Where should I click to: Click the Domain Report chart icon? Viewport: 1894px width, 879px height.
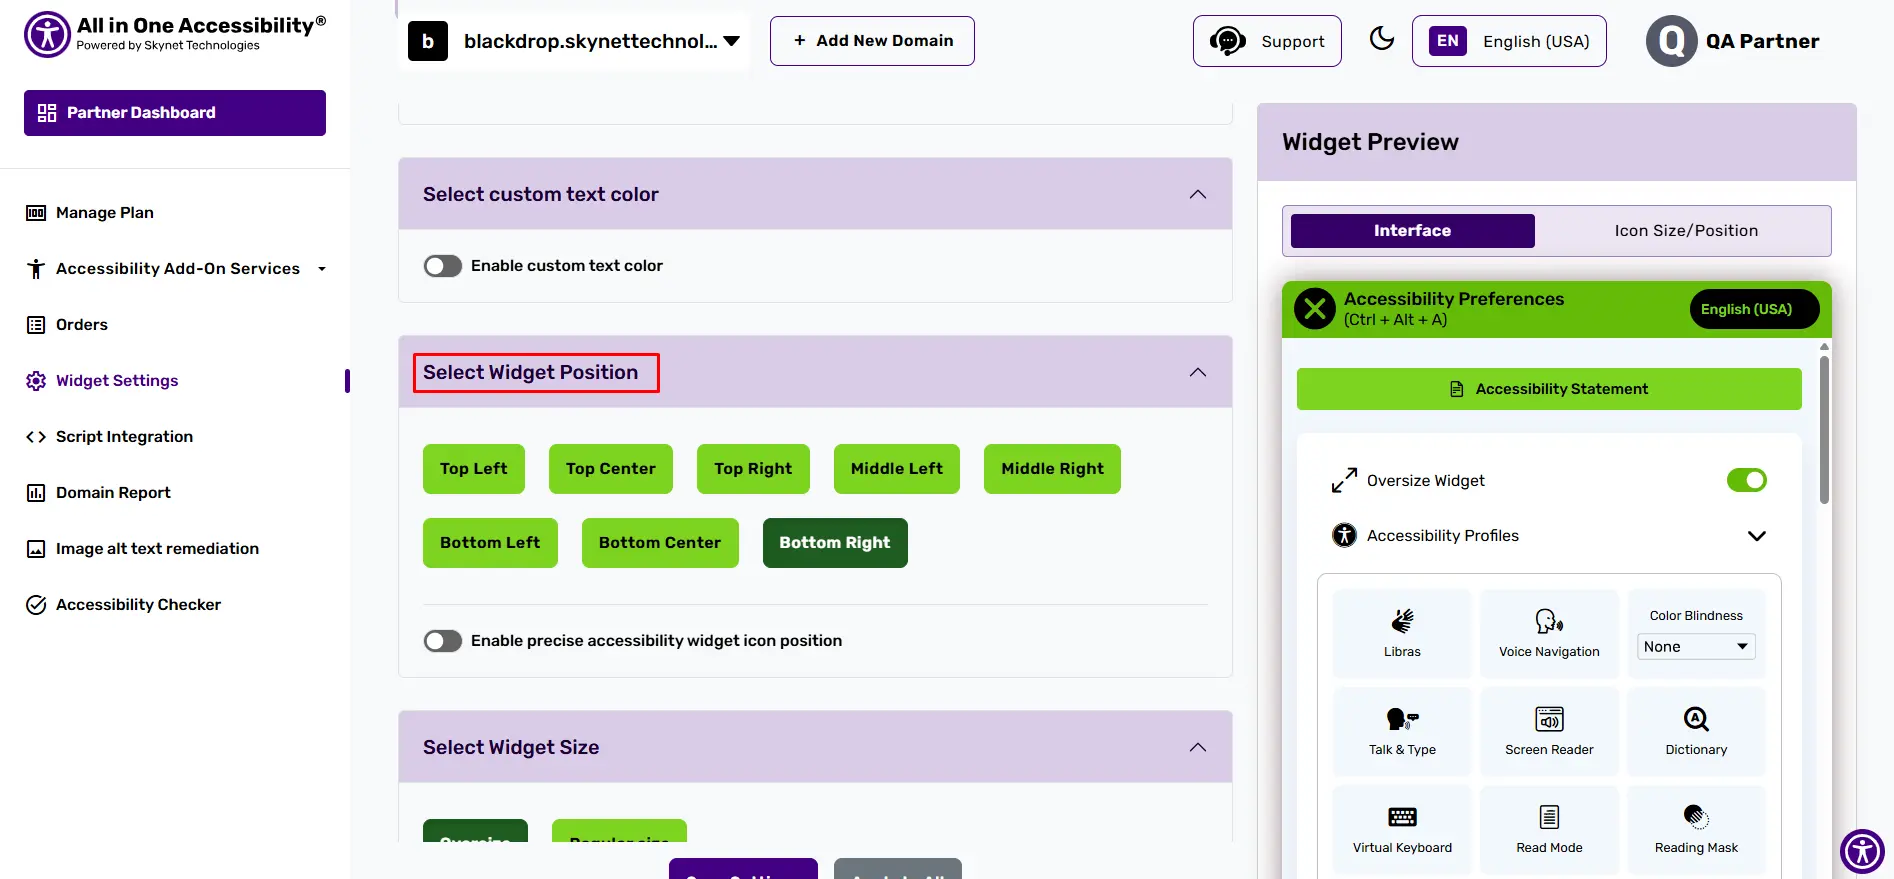tap(36, 493)
